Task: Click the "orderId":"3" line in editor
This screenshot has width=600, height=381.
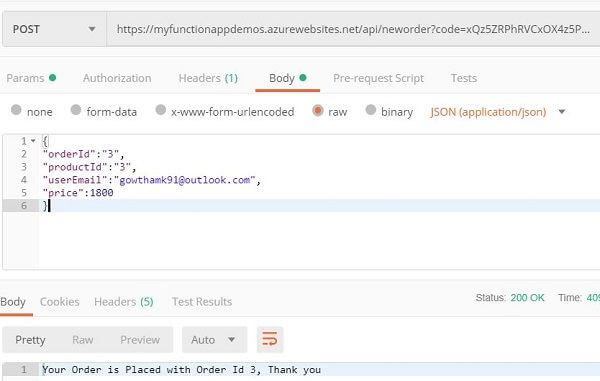Action: [x=83, y=154]
